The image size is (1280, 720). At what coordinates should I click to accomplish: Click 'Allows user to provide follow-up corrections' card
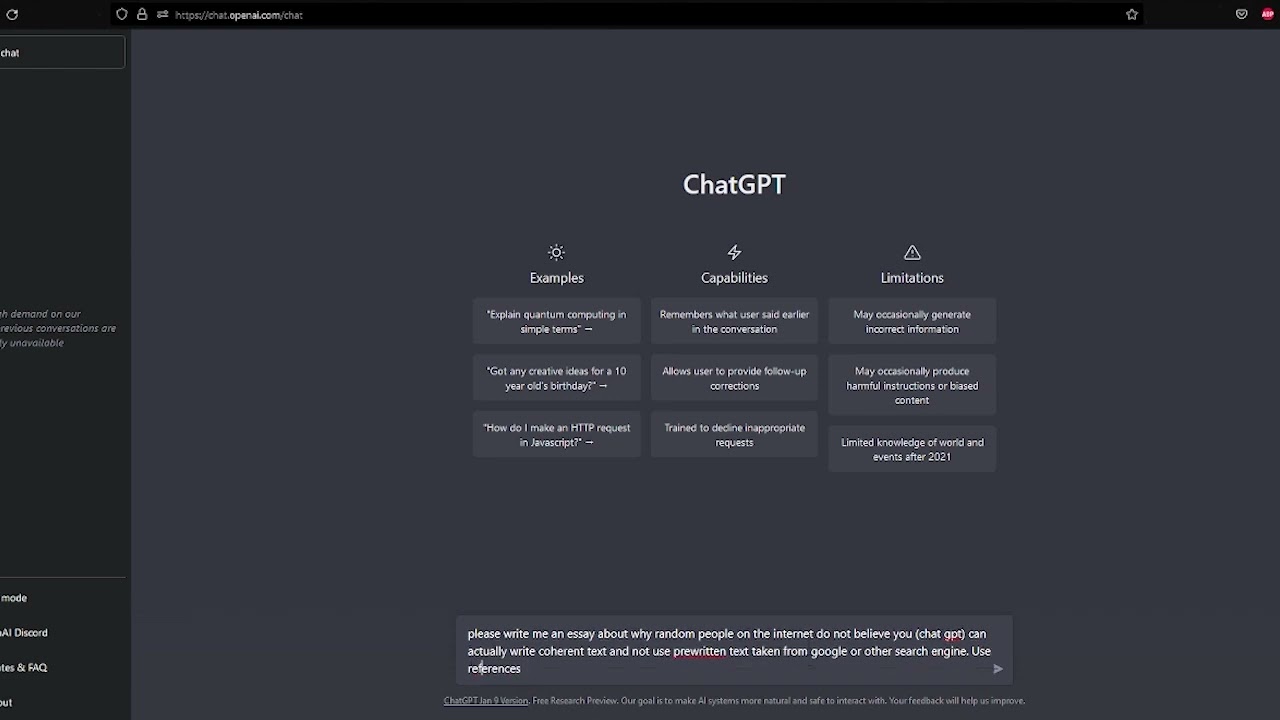coord(734,379)
